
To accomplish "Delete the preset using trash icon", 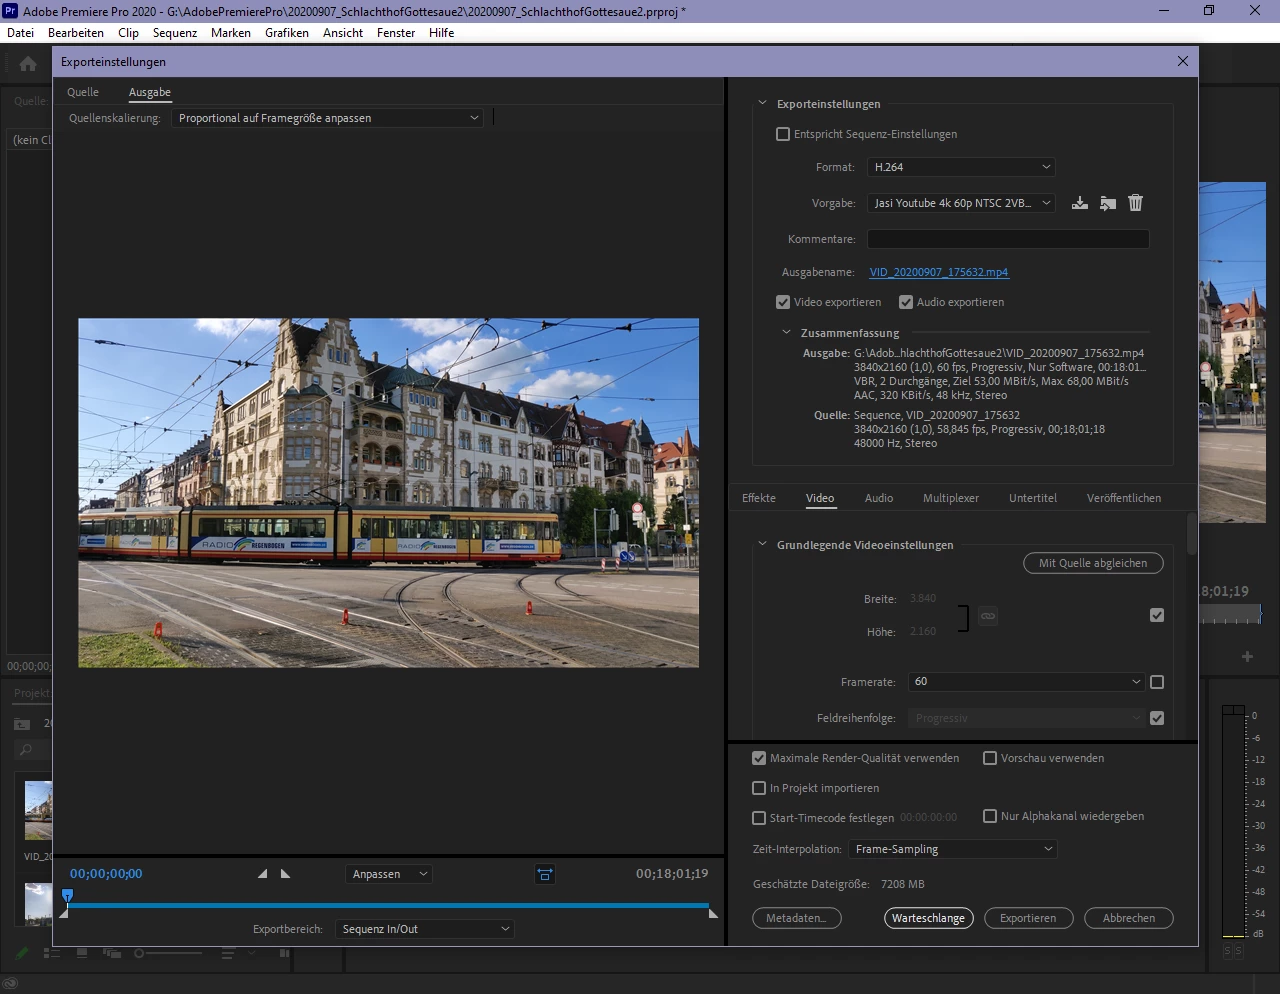I will coord(1135,203).
